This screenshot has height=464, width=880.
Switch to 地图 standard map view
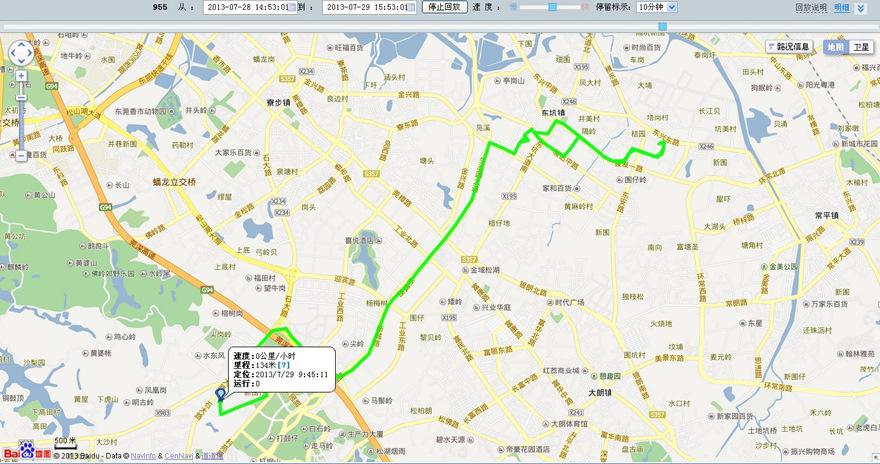point(836,47)
